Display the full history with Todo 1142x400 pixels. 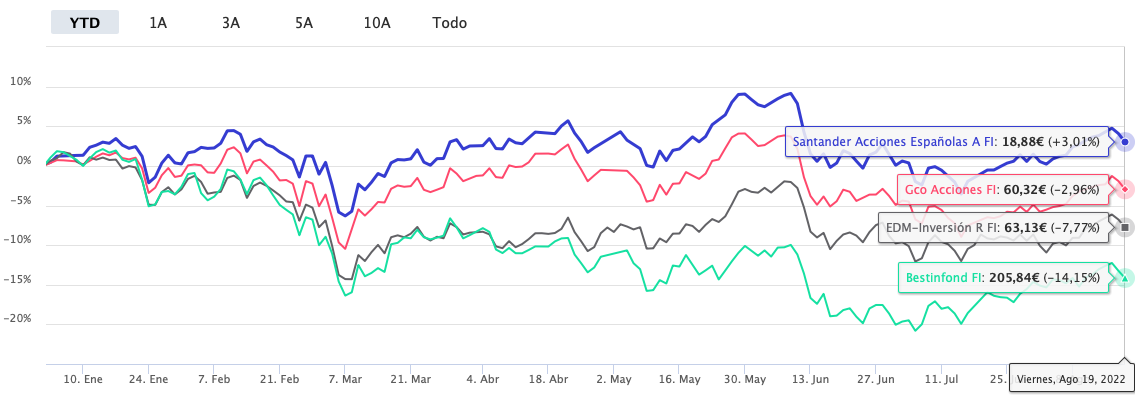(x=449, y=22)
